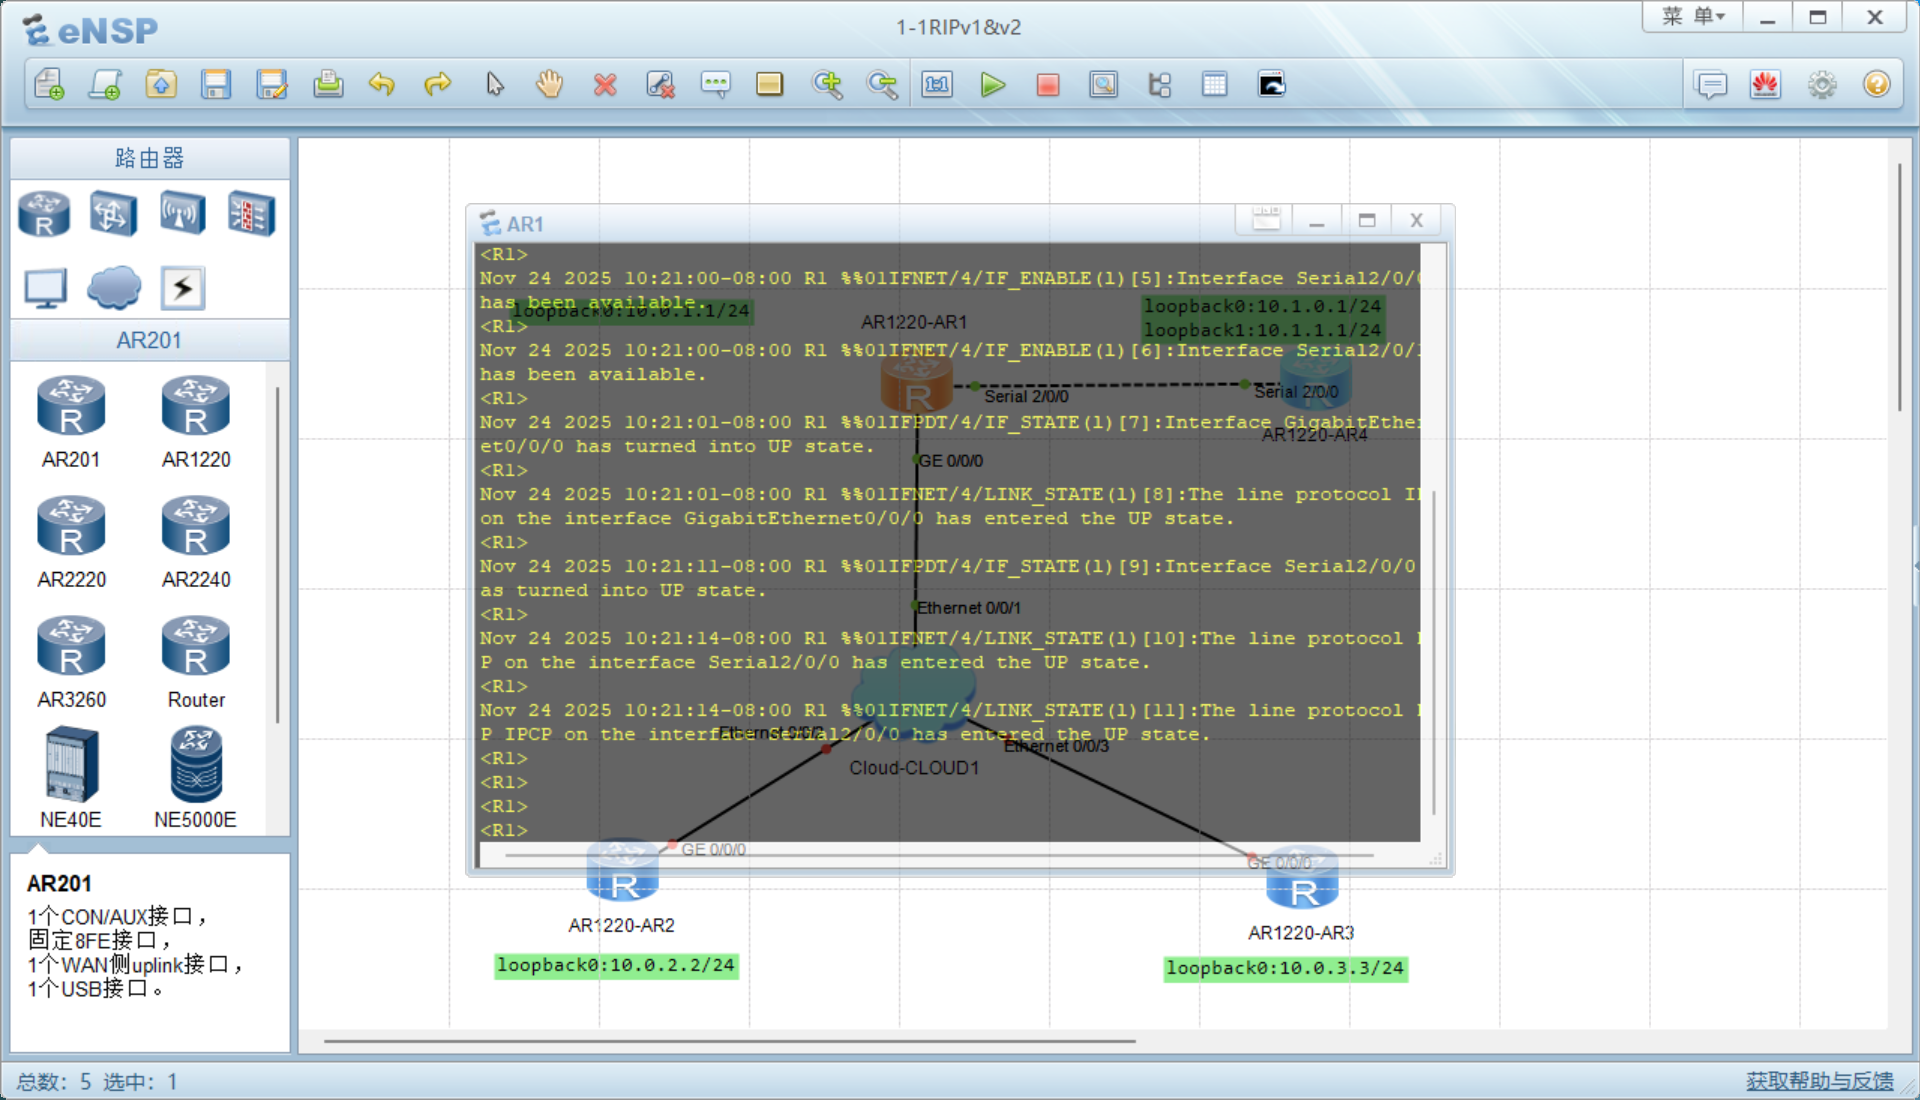Open the 菜单 dropdown menu
1920x1100 pixels.
pos(1693,17)
